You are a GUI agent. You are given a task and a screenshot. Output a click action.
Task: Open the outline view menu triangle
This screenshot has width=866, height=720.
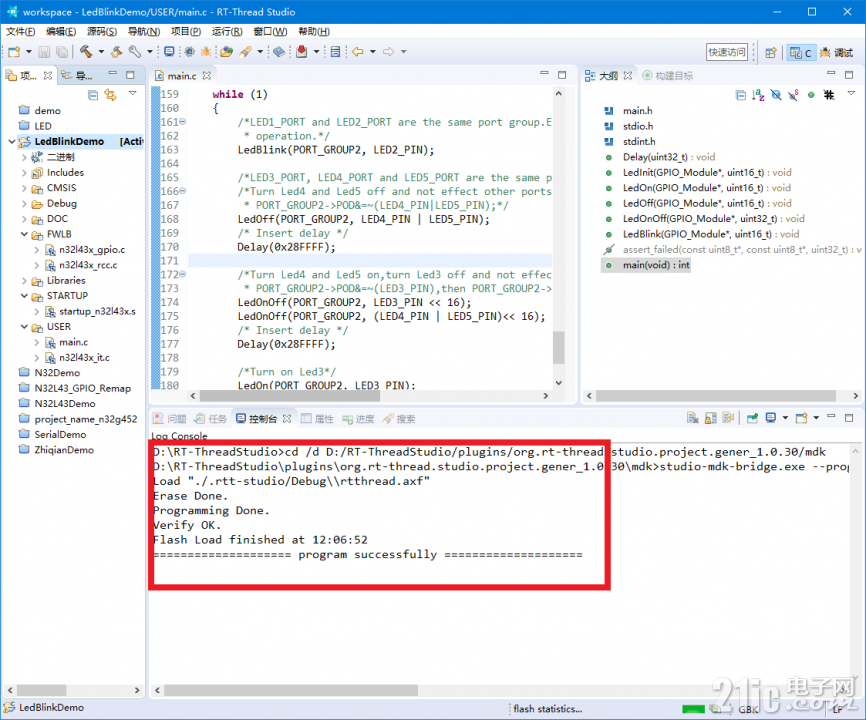[851, 93]
